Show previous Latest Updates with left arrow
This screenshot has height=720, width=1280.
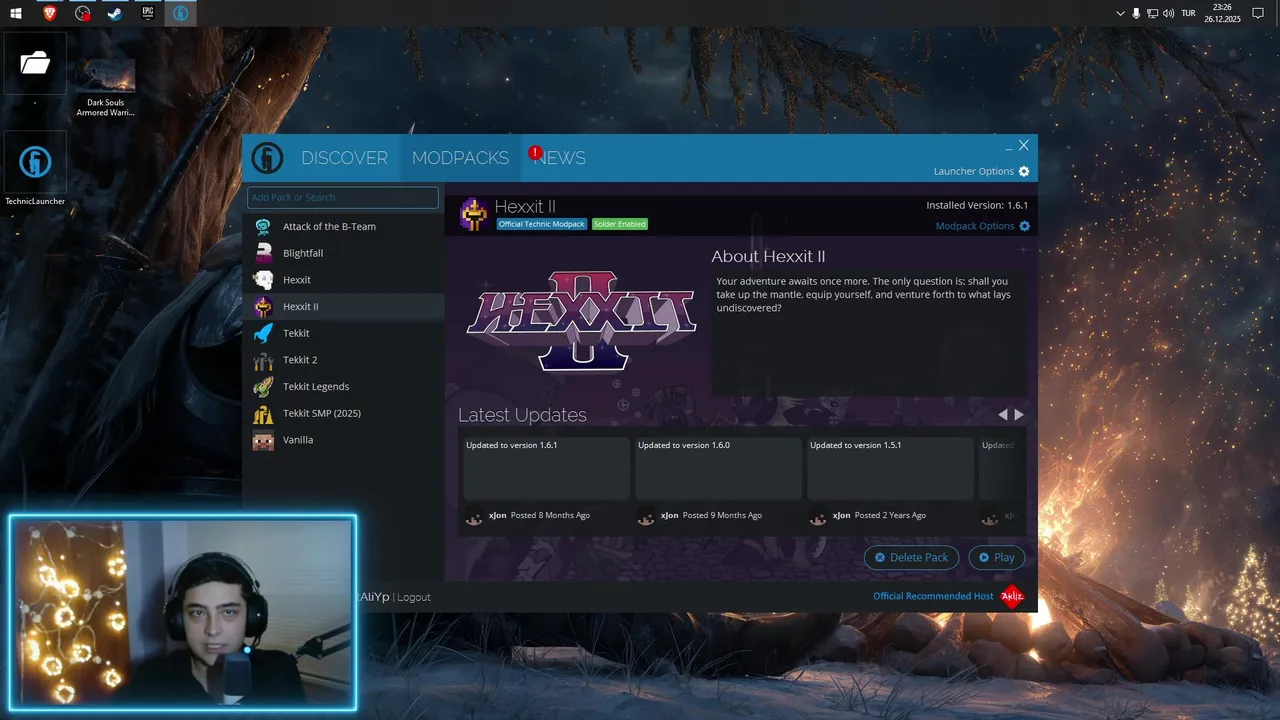click(x=1003, y=415)
